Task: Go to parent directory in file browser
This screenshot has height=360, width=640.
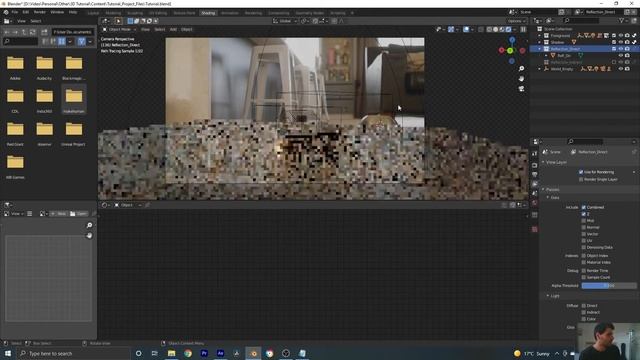Action: pyautogui.click(x=24, y=32)
